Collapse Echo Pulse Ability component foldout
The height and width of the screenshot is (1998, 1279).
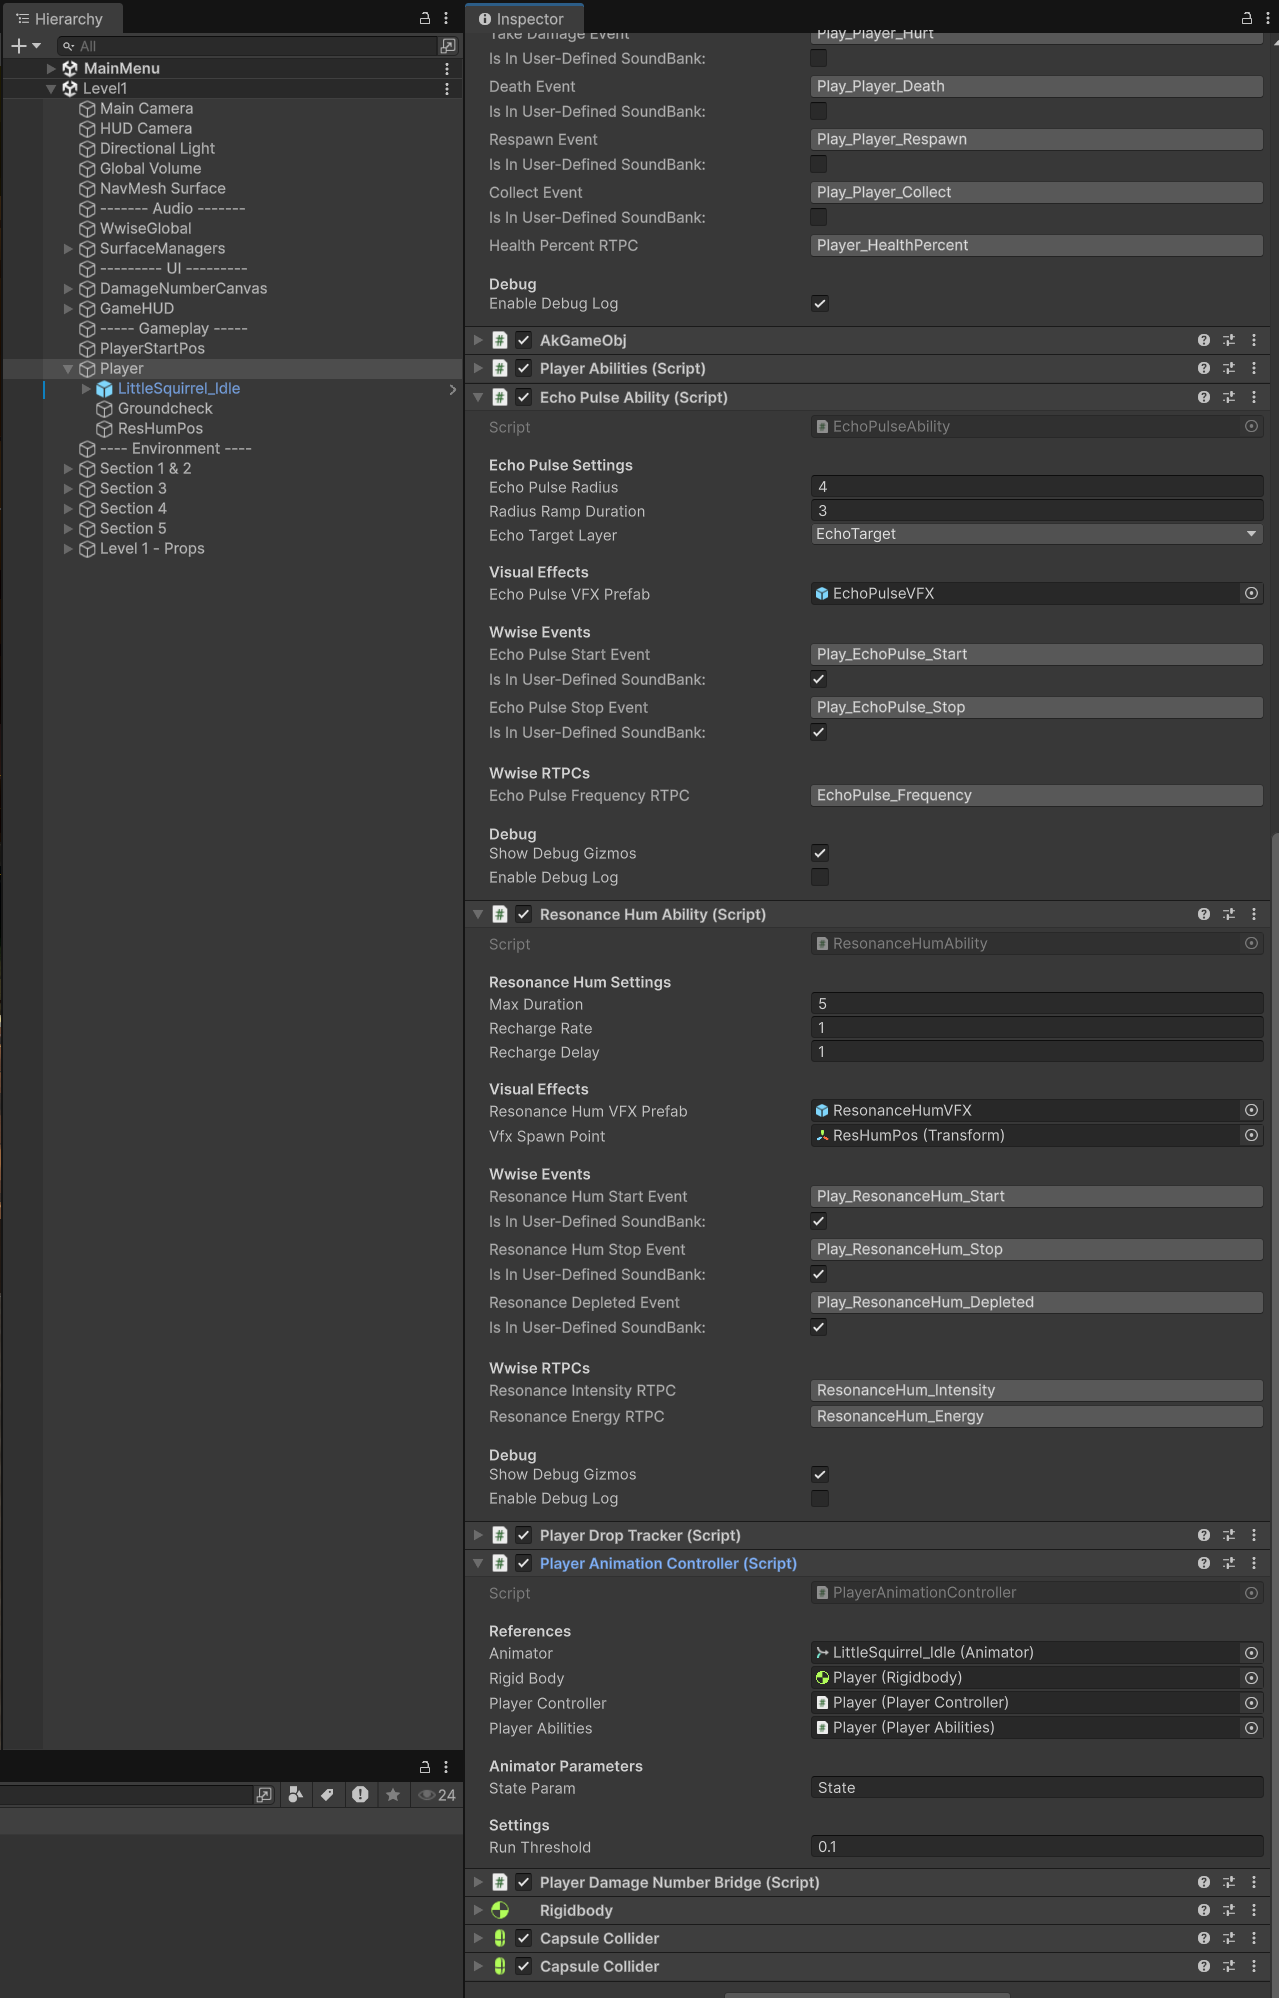click(x=478, y=397)
